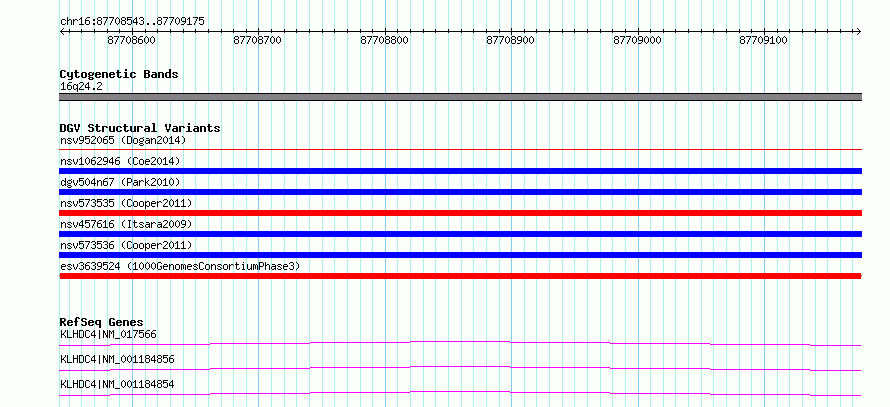
Task: Click magenta intron line of NM_001184856
Action: point(460,368)
